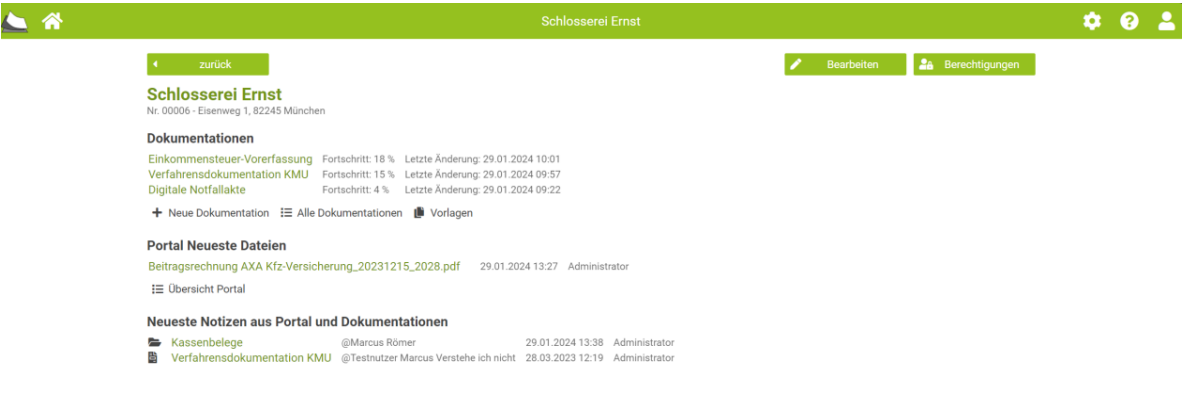Click the folder icon beside Kassenbelege

153,343
